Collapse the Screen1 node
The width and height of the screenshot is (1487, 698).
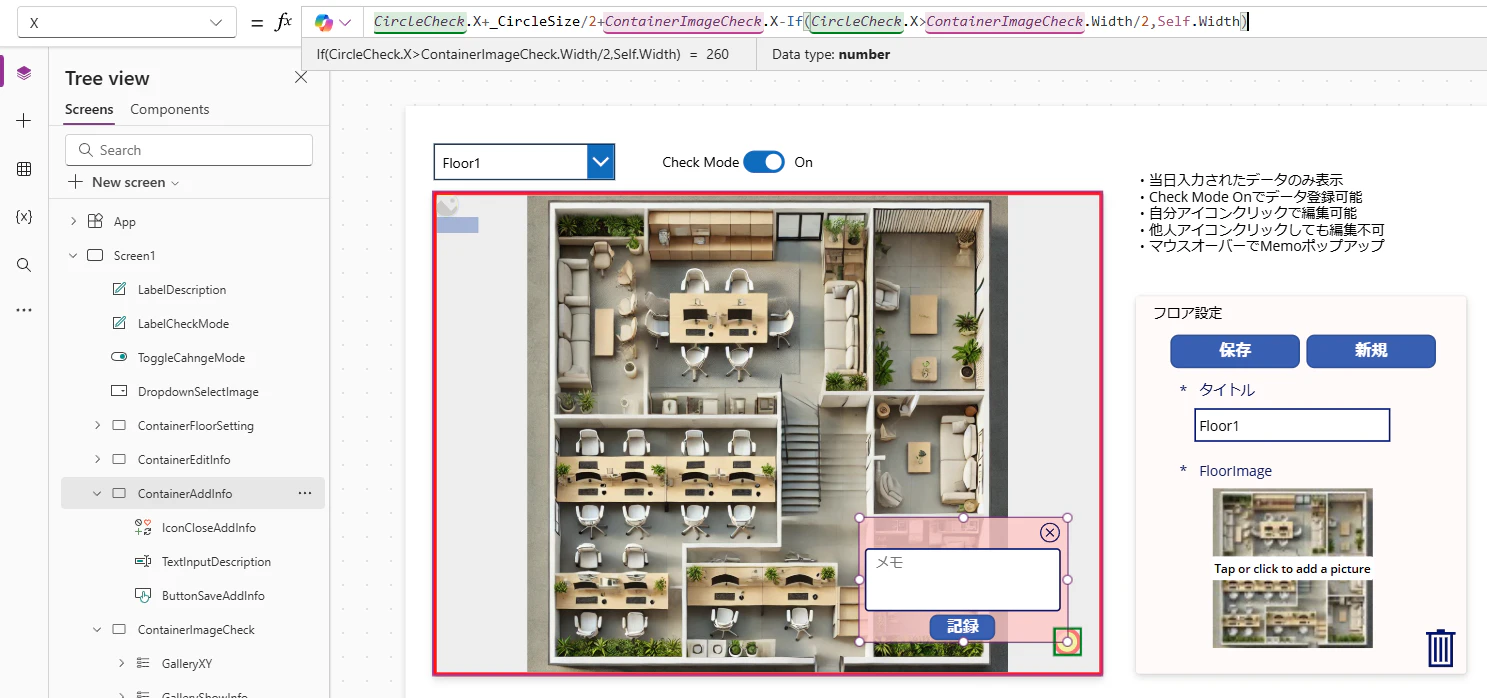coord(73,256)
